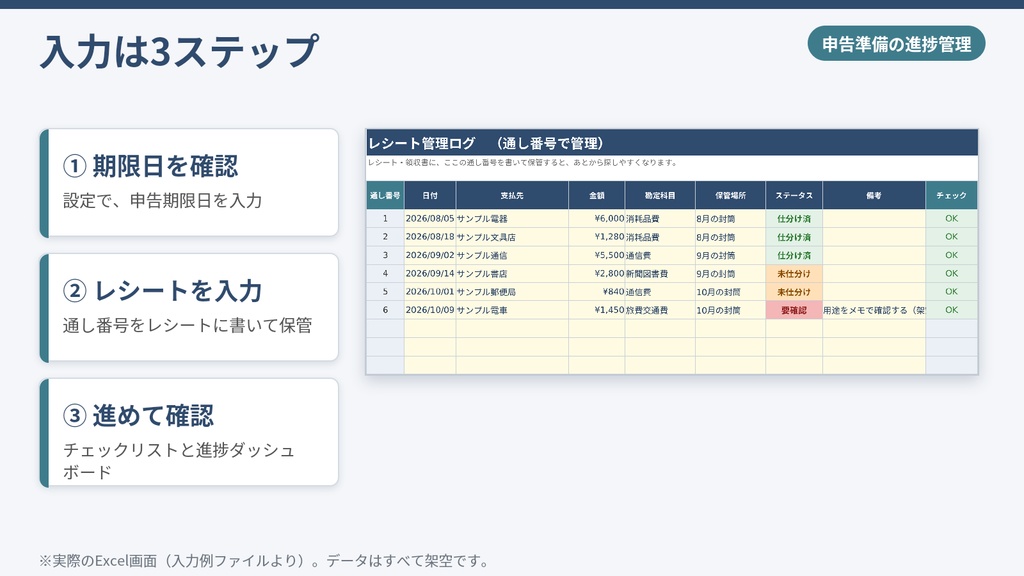
Task: Click the 用途をメモで確認する note cell
Action: (874, 310)
